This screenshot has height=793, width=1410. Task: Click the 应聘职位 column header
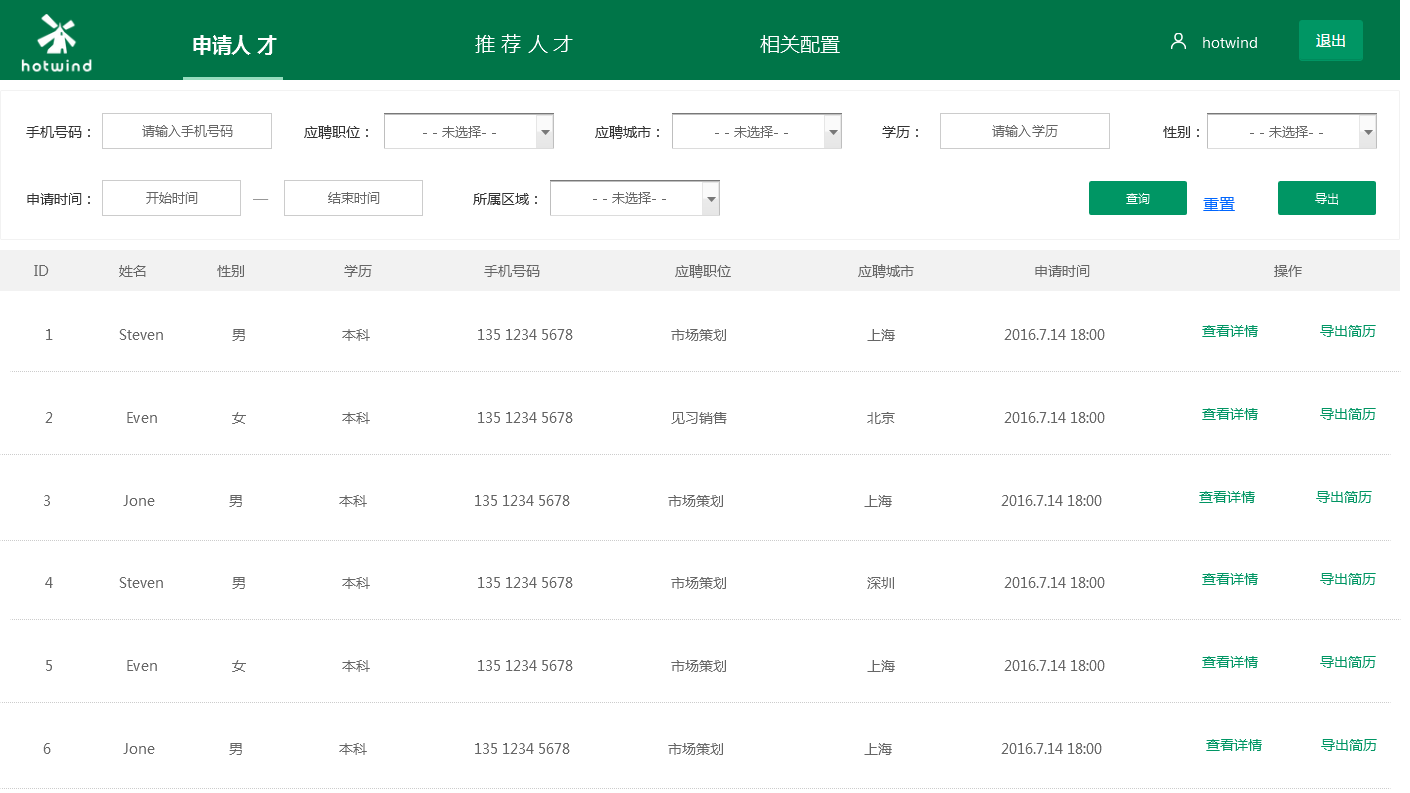click(x=703, y=272)
